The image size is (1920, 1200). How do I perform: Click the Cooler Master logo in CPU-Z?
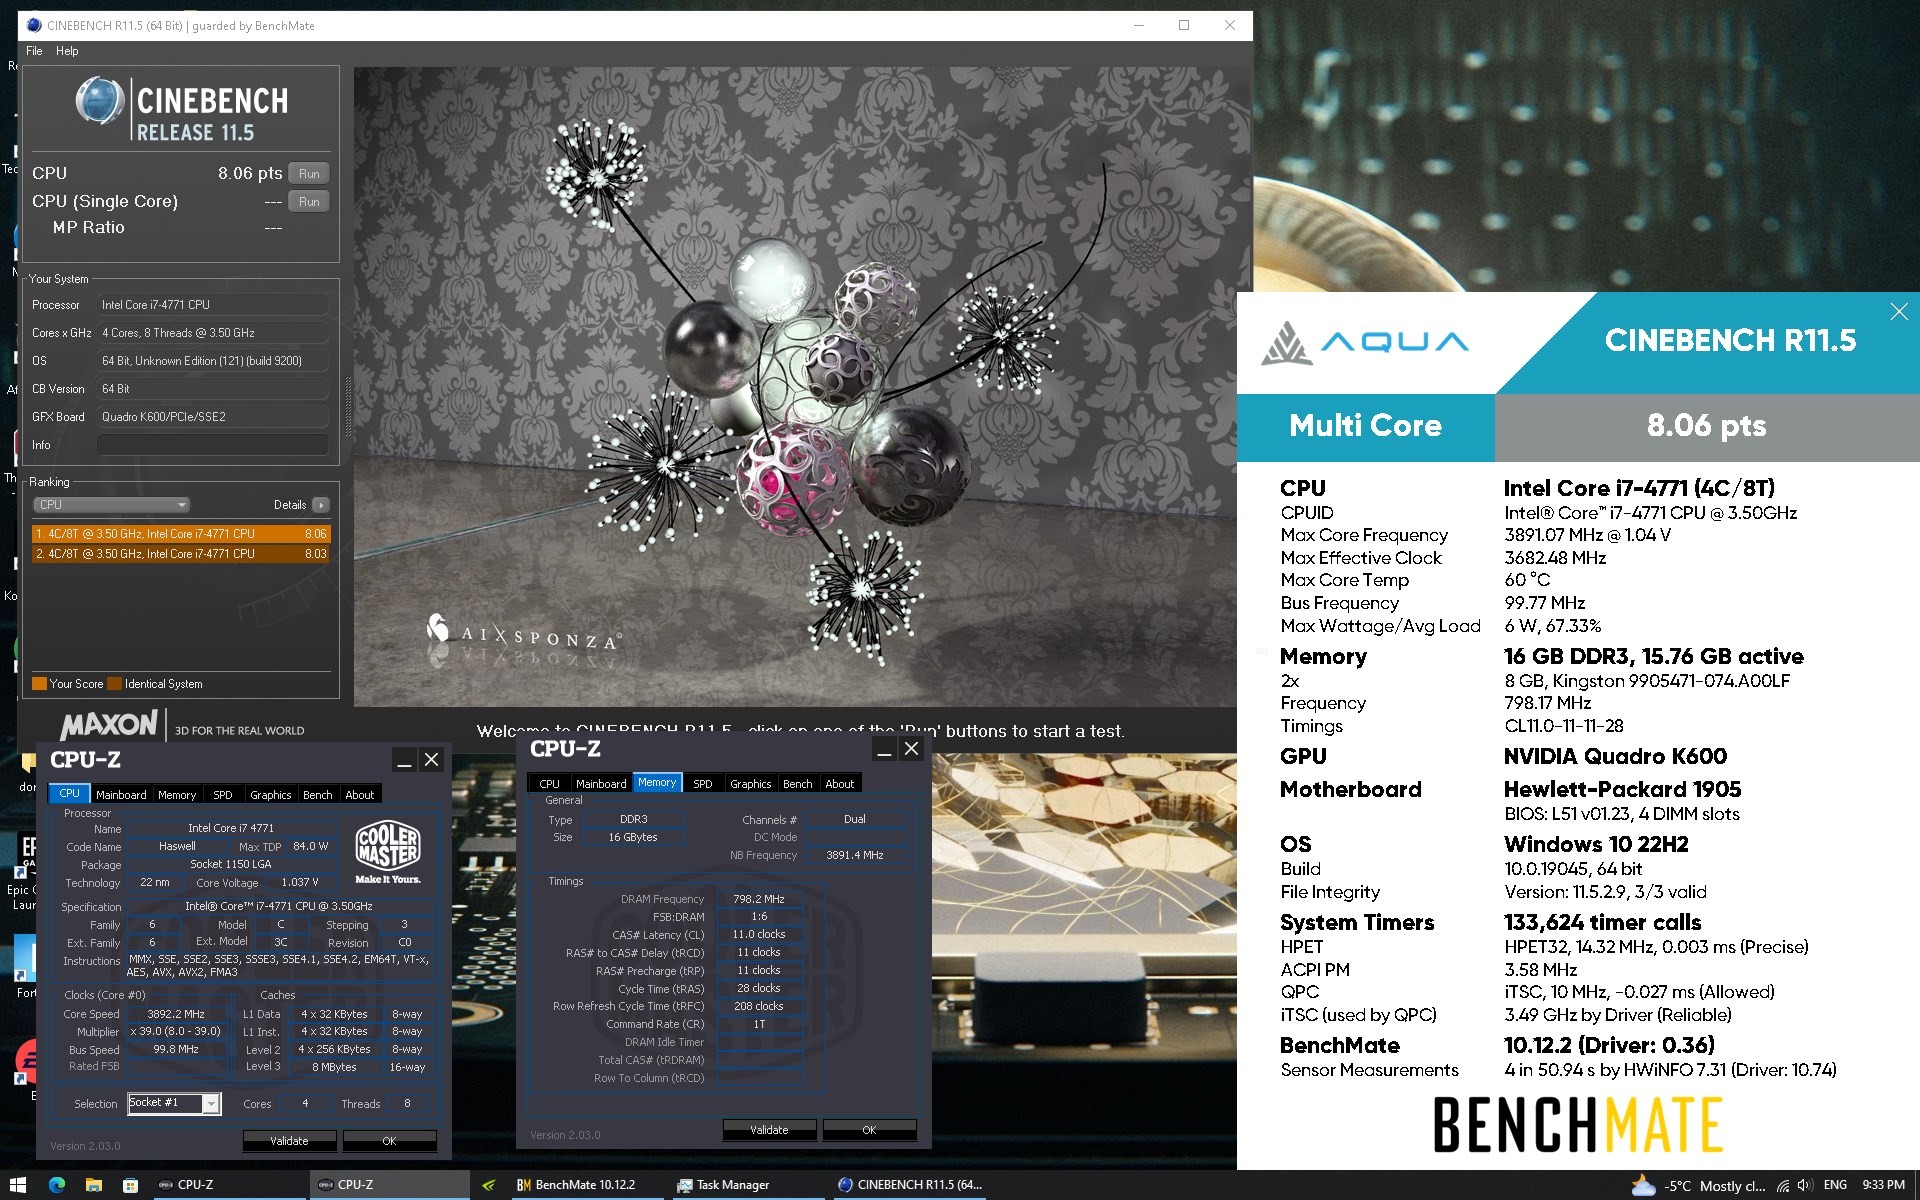coord(388,851)
